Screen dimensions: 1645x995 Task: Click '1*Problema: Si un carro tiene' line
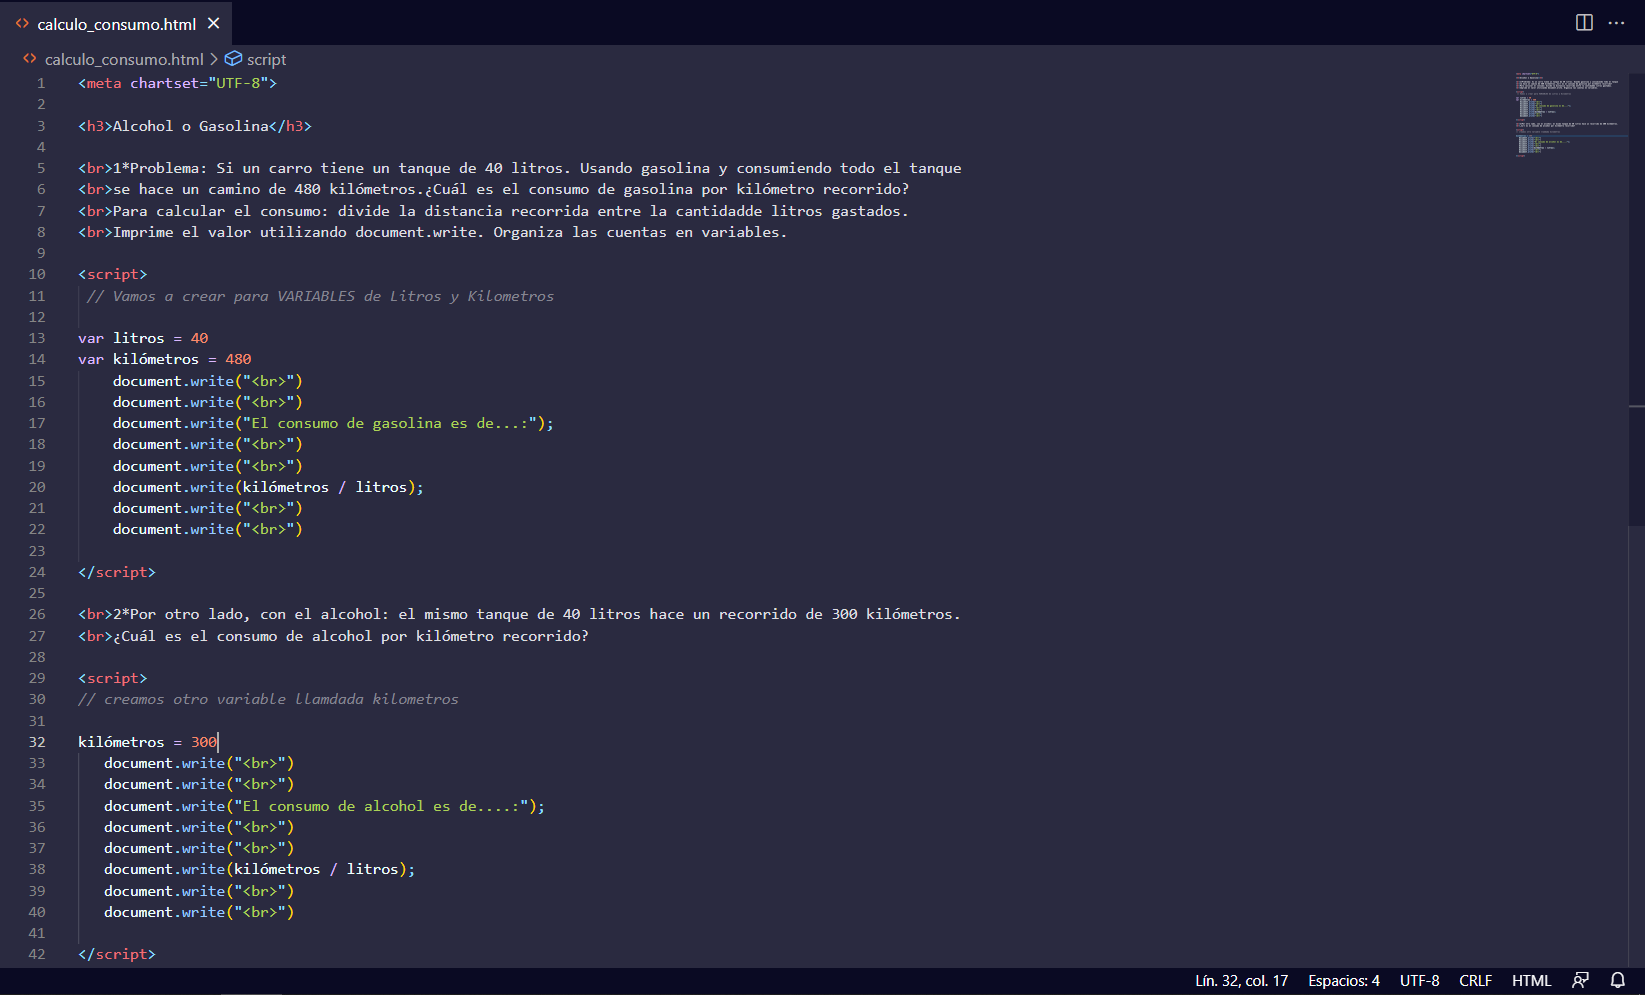coord(520,168)
